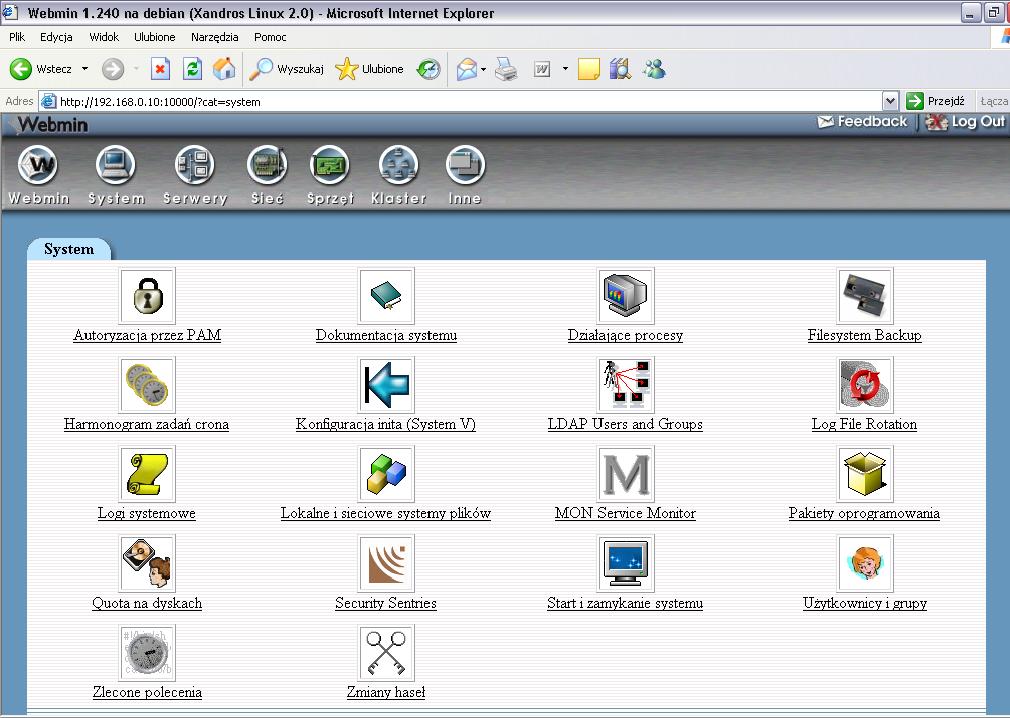1010x718 pixels.
Task: Open the Pomoc menu
Action: pyautogui.click(x=270, y=37)
